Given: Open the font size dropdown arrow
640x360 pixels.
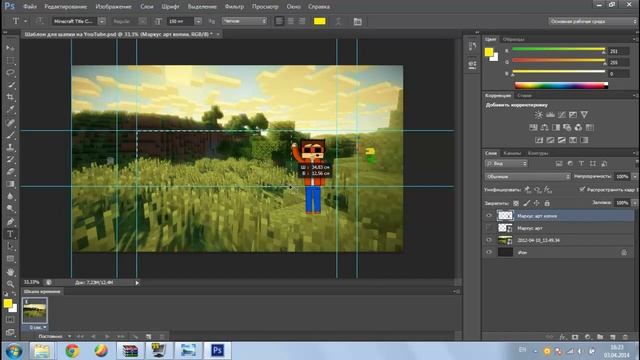Looking at the screenshot, I should tap(198, 21).
